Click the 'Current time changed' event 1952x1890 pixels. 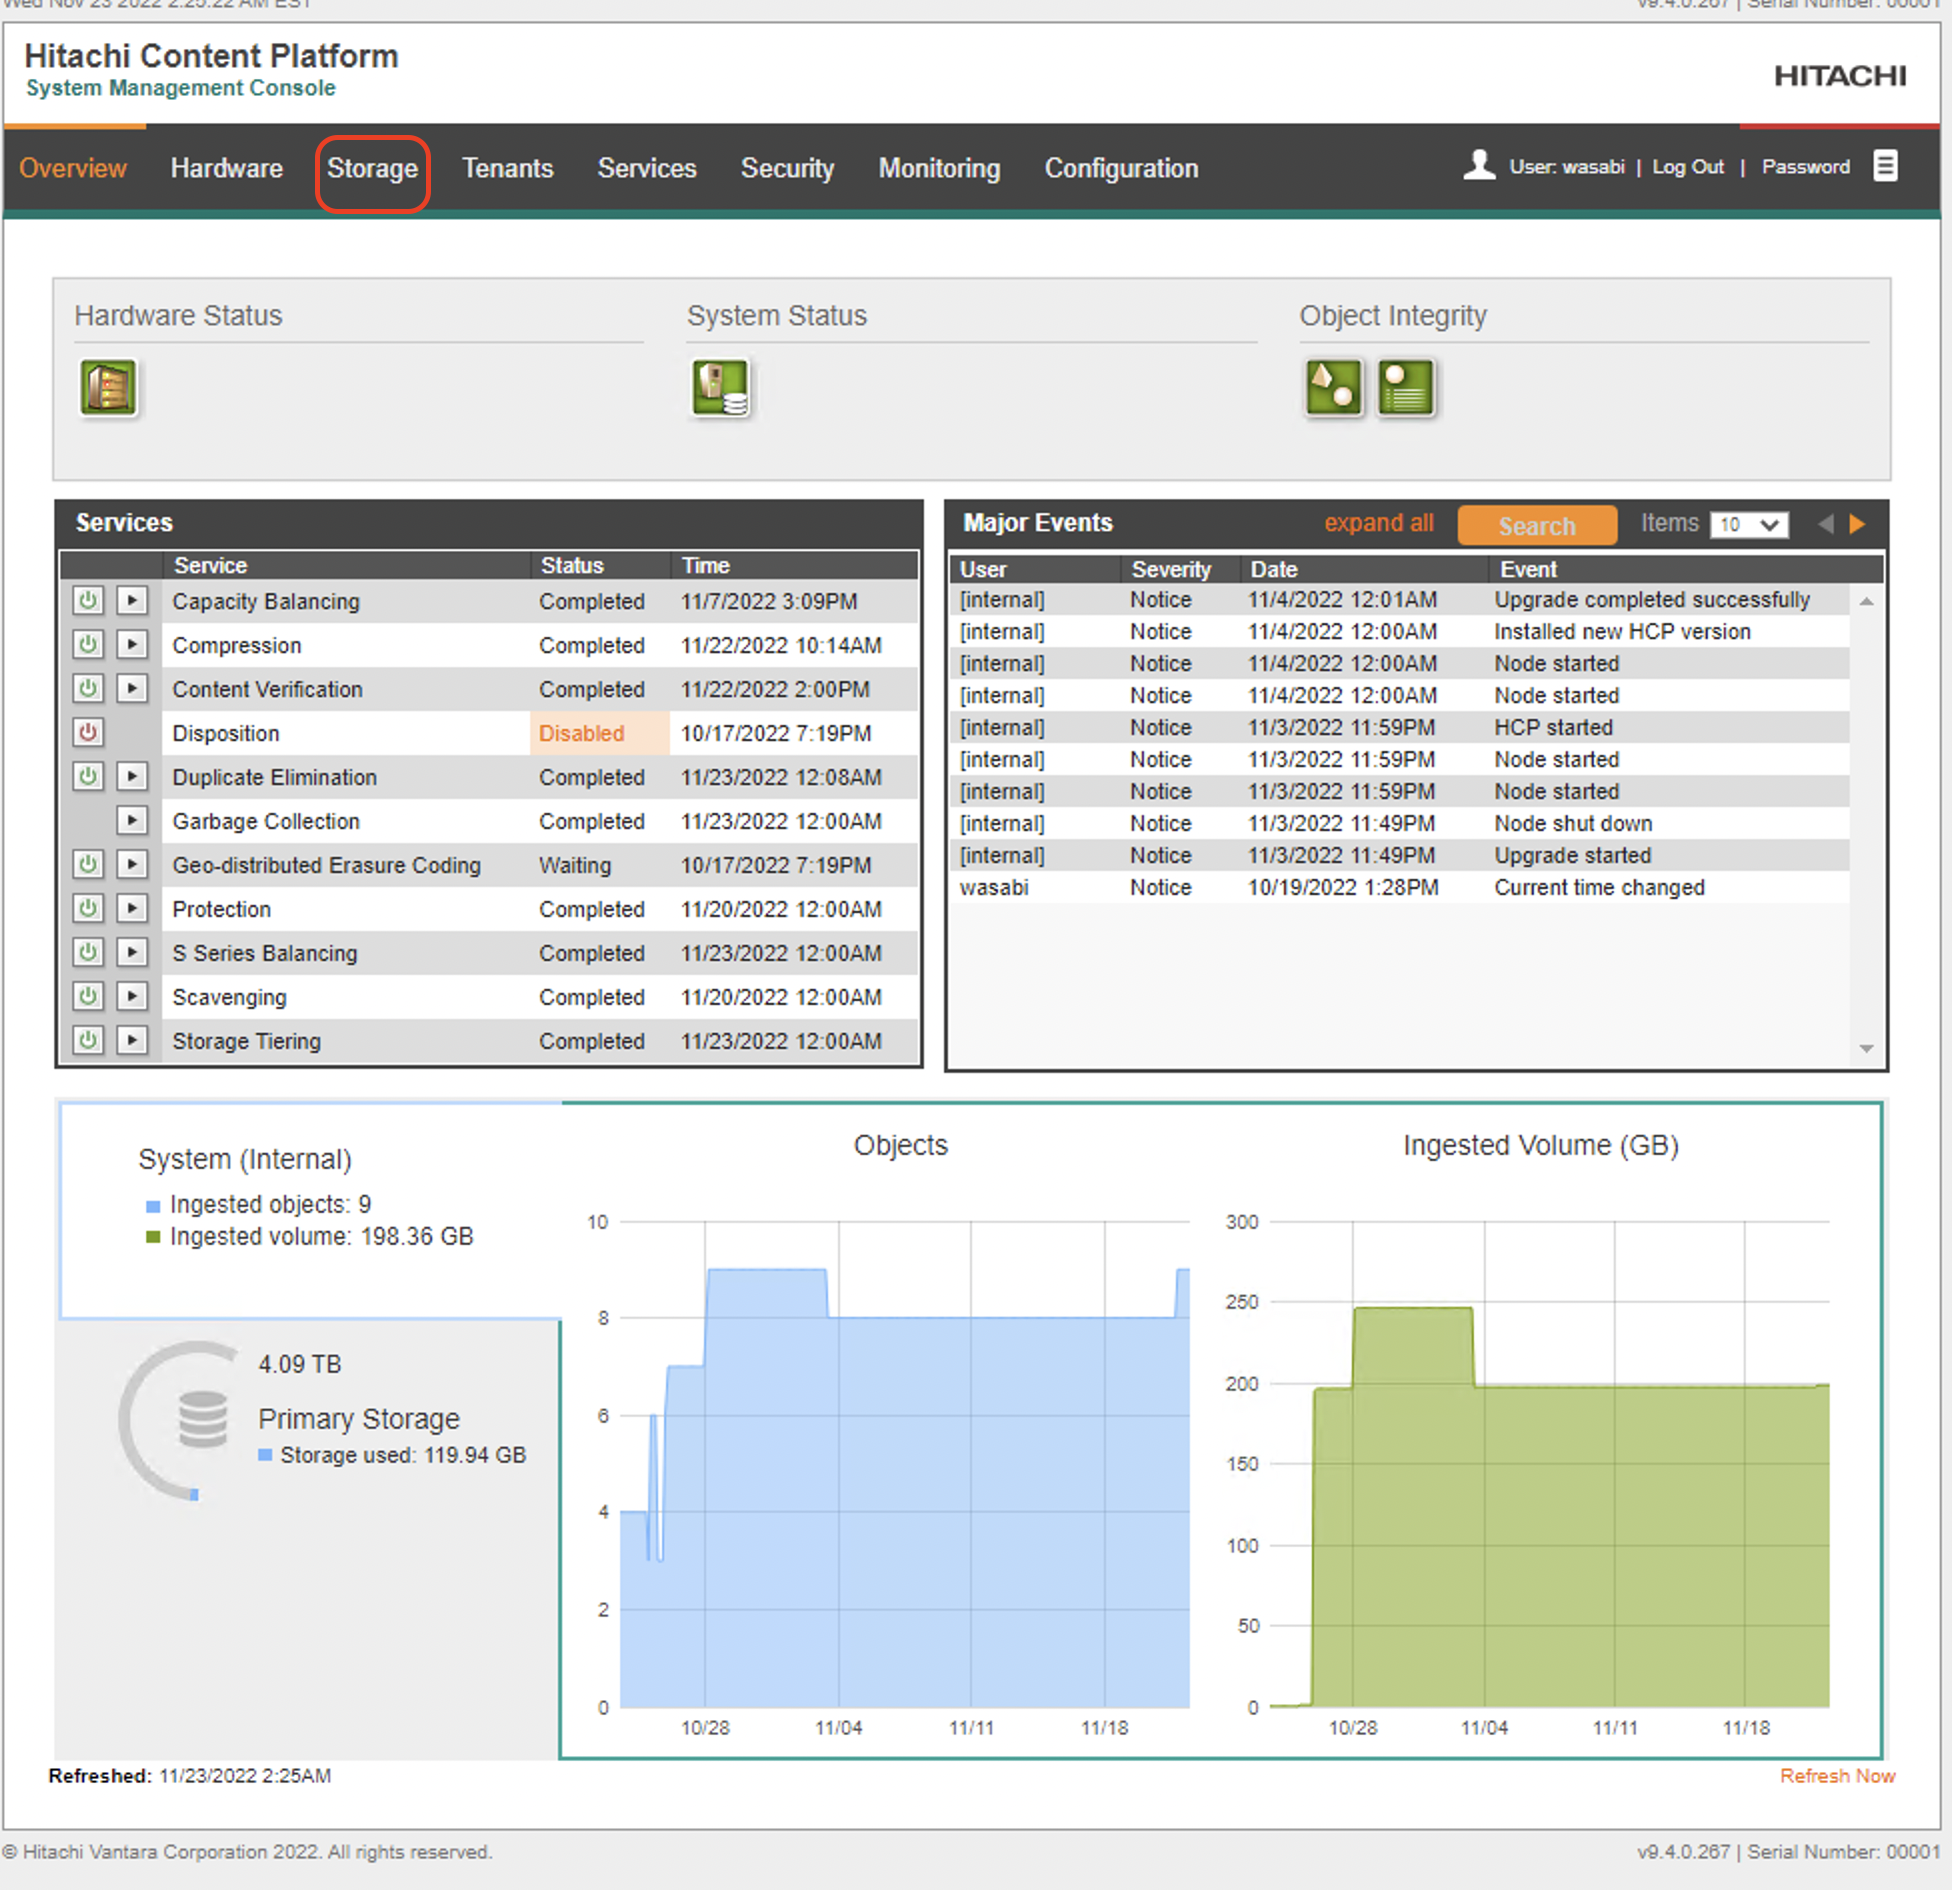(1599, 888)
